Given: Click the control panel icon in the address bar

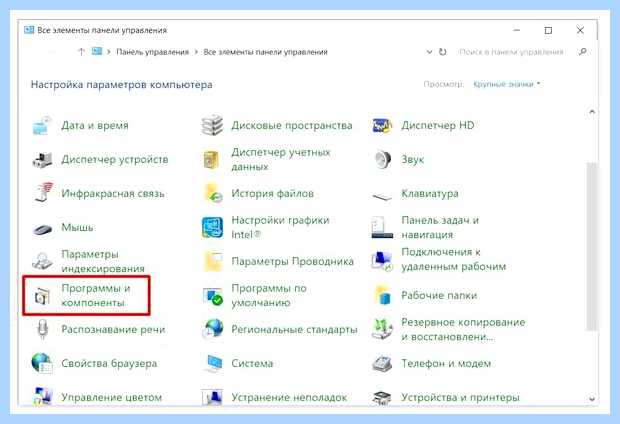Looking at the screenshot, I should pyautogui.click(x=97, y=51).
